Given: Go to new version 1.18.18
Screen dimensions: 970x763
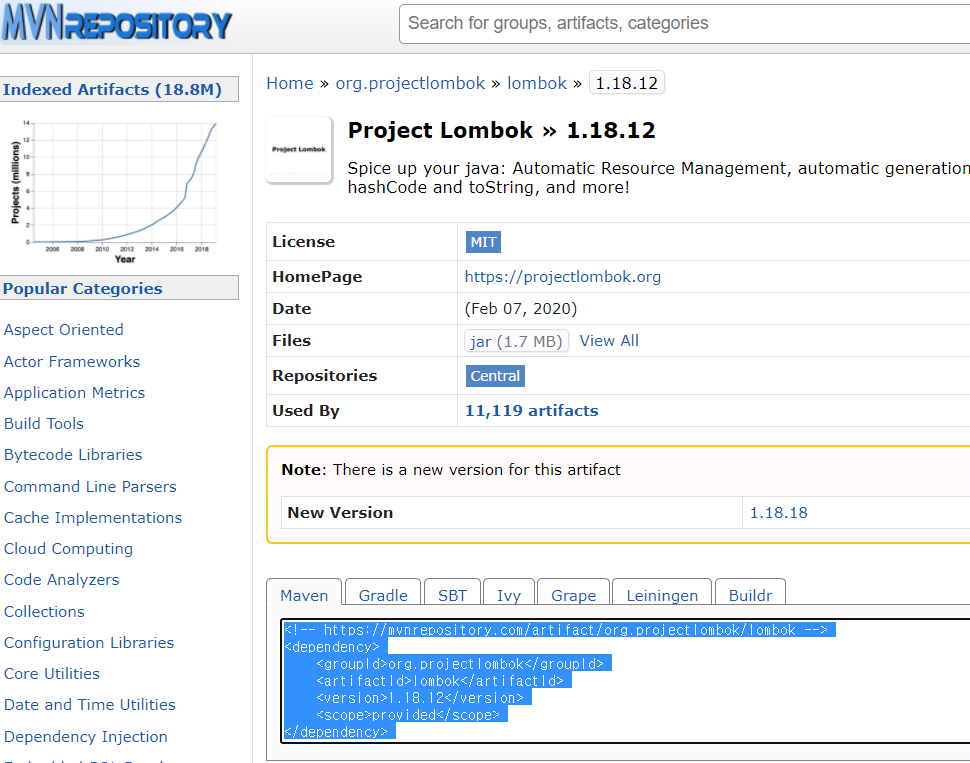Looking at the screenshot, I should (778, 512).
